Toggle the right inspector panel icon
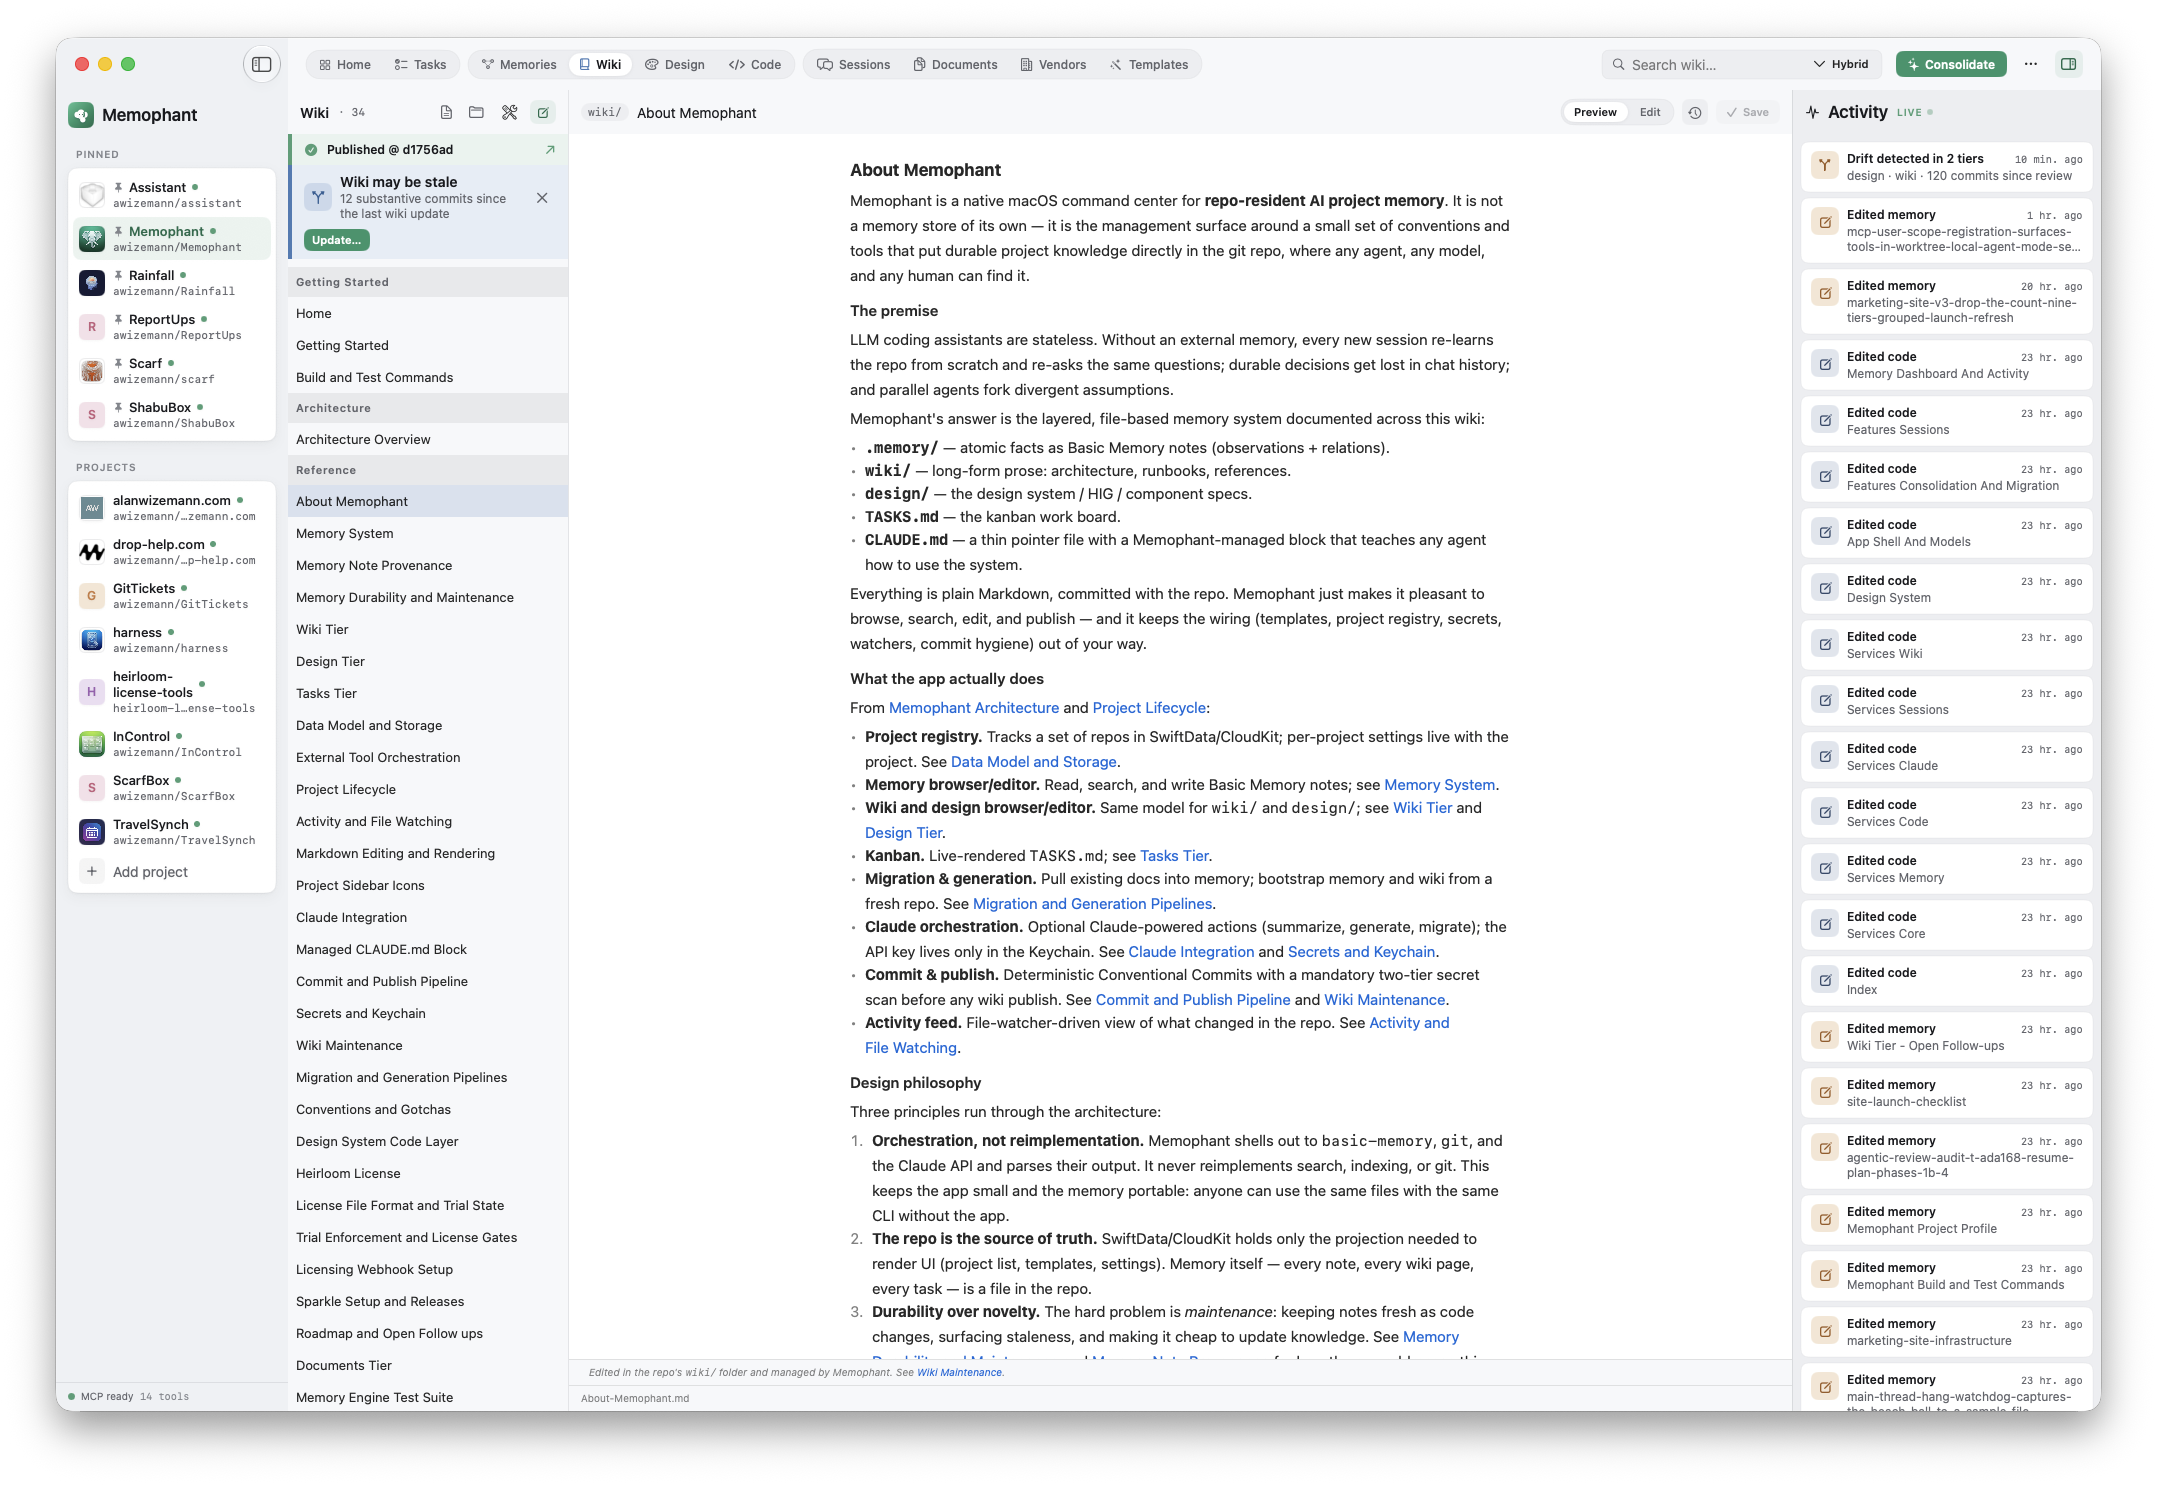The height and width of the screenshot is (1485, 2157). [2068, 64]
